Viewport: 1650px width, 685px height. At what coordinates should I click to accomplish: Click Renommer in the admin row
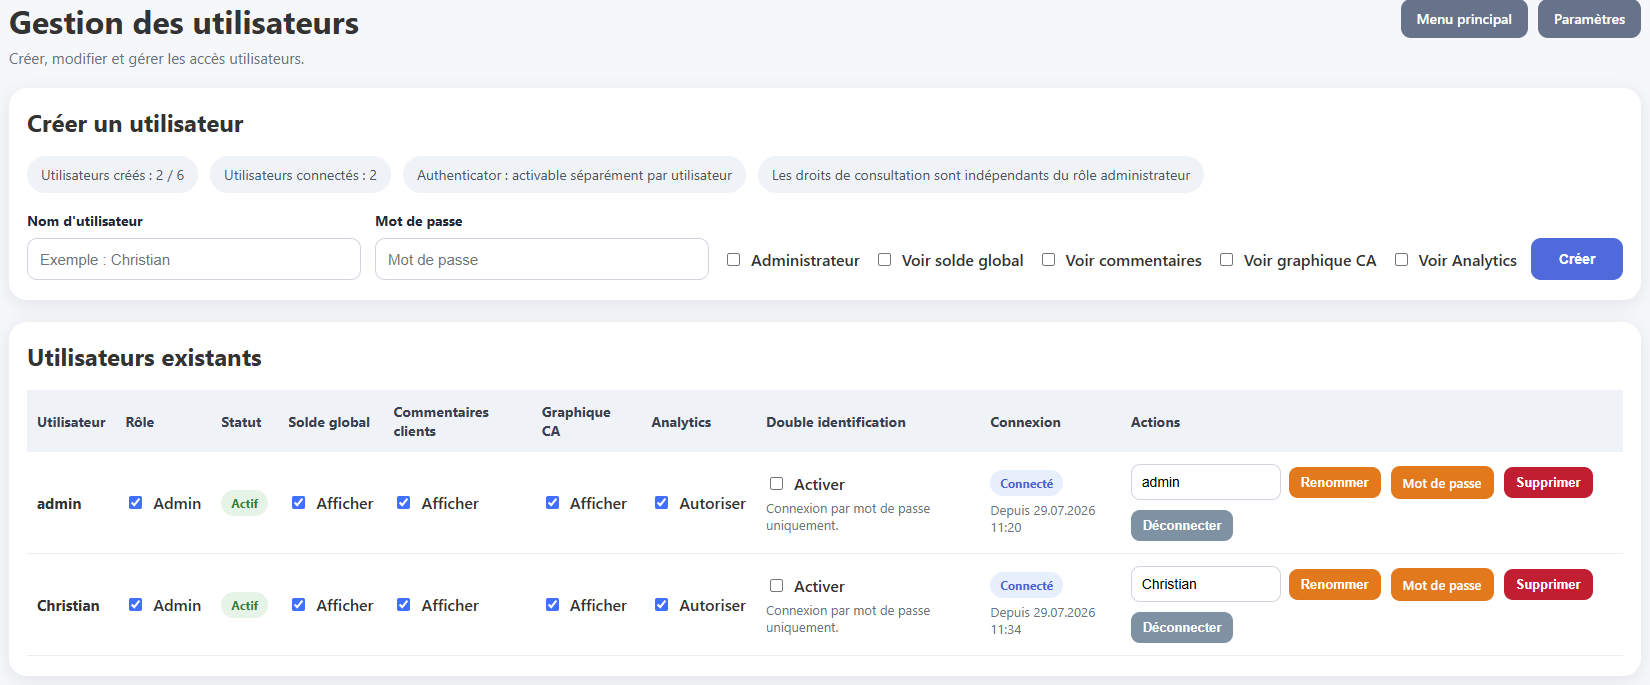point(1335,482)
